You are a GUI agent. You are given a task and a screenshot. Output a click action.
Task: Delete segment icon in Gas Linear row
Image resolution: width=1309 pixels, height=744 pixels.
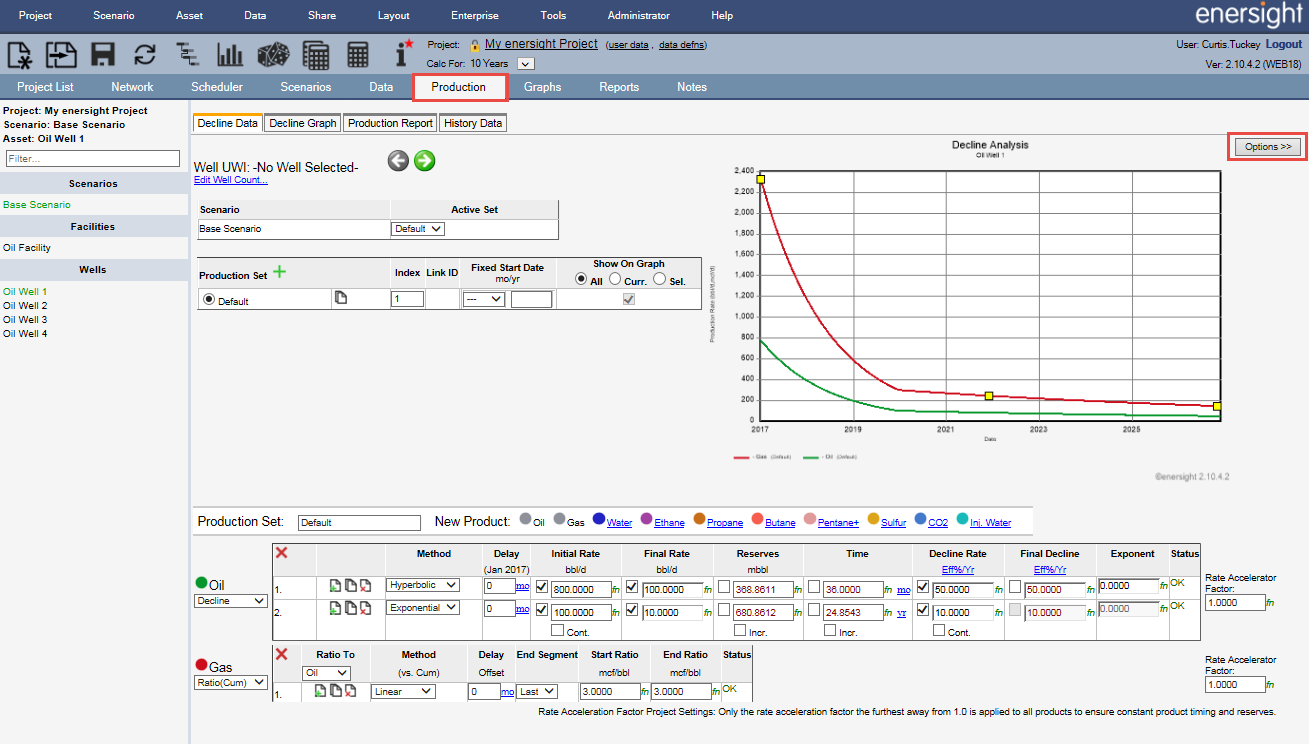(350, 690)
